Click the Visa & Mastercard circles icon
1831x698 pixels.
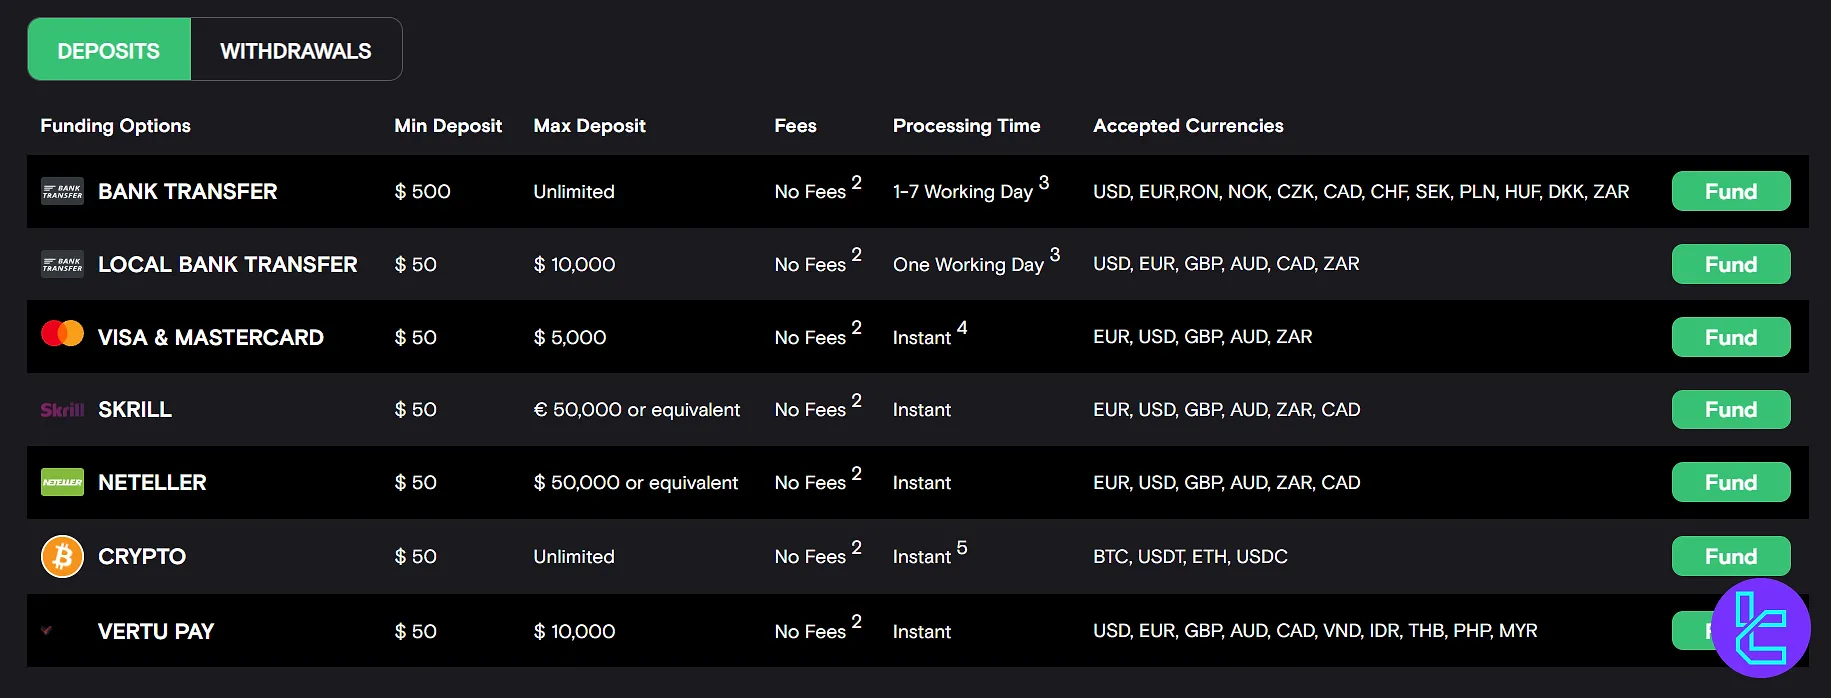(62, 334)
